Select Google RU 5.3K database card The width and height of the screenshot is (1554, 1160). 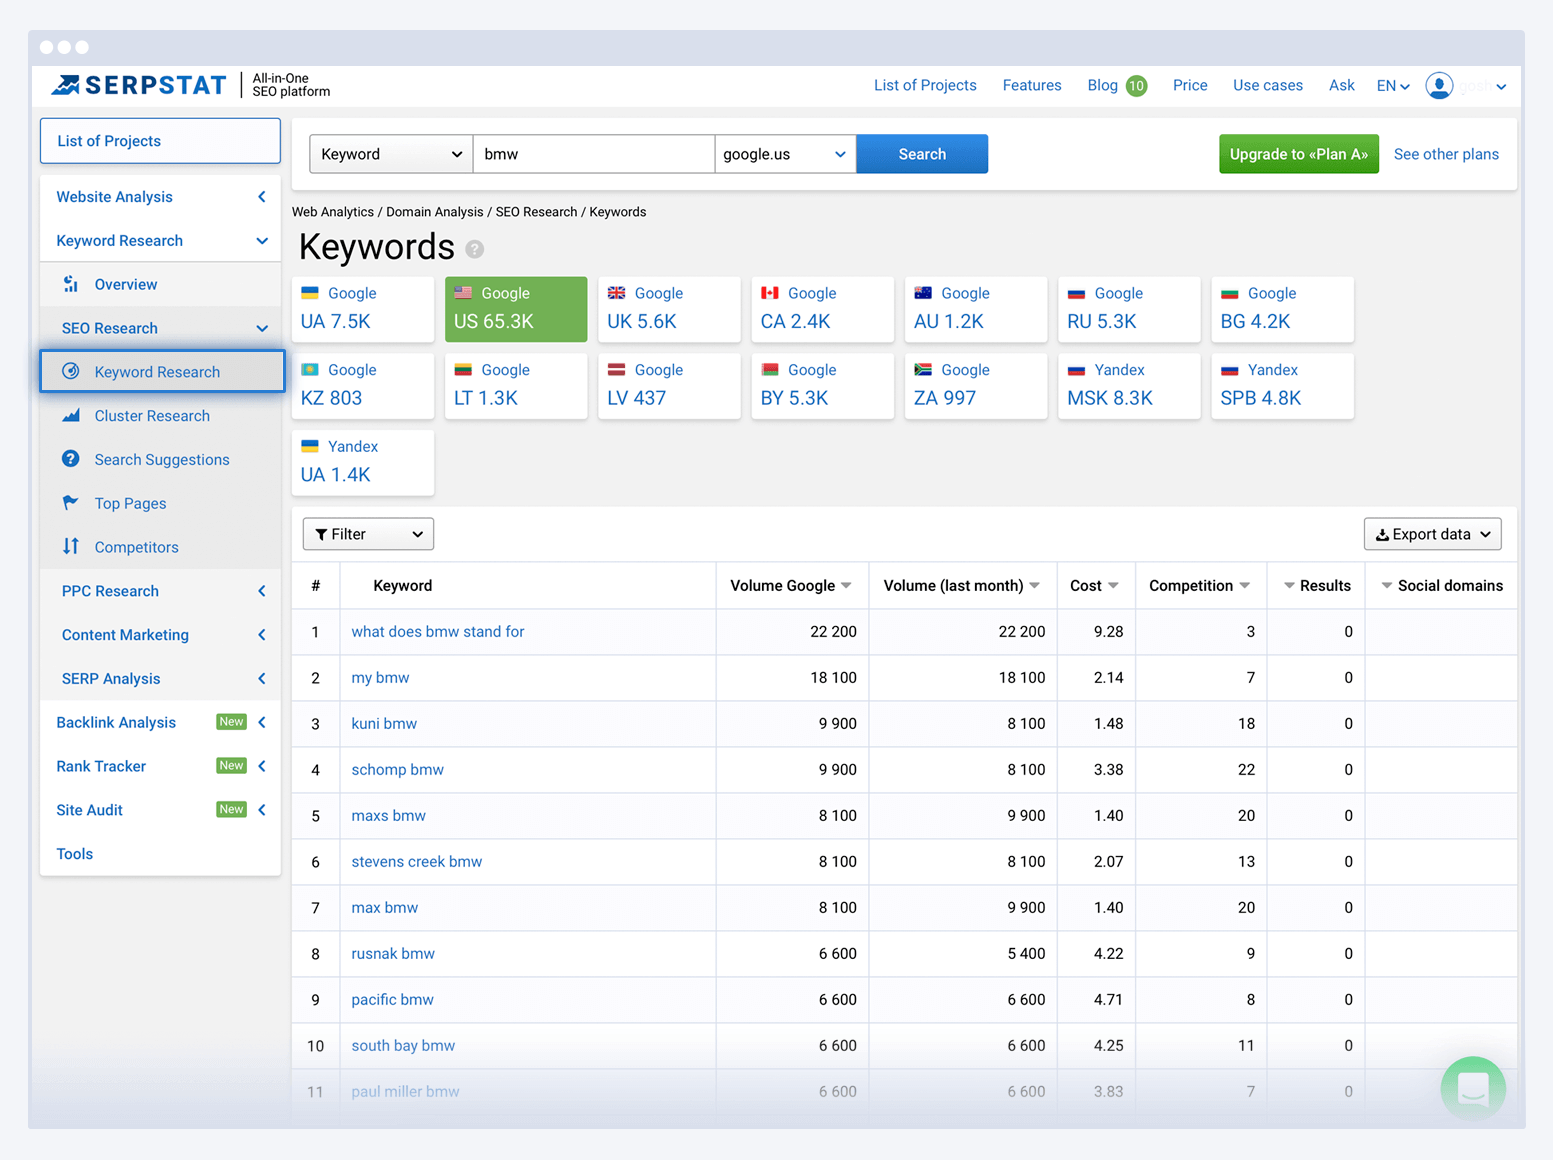pos(1129,309)
